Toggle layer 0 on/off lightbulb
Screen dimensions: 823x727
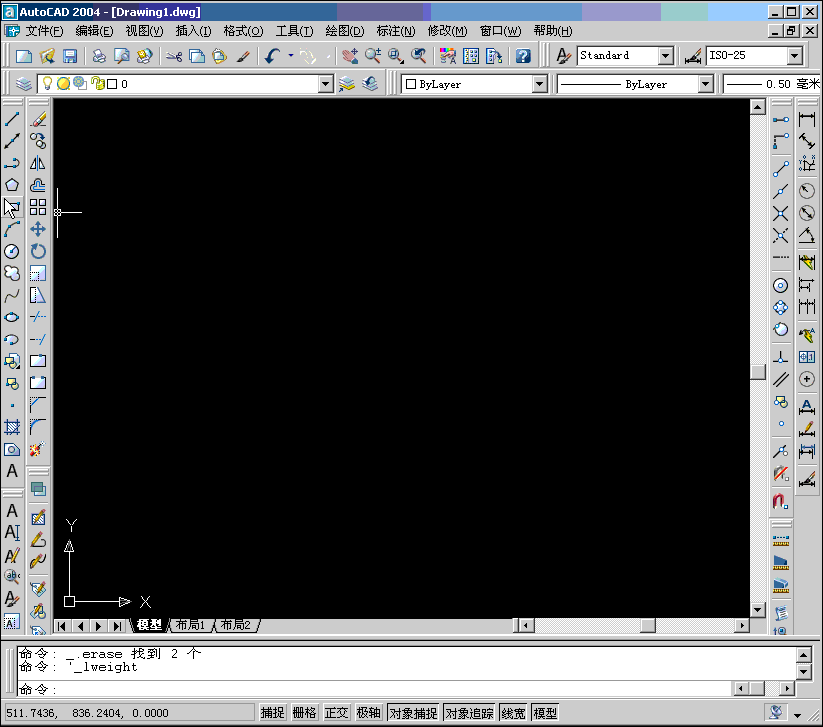[47, 83]
